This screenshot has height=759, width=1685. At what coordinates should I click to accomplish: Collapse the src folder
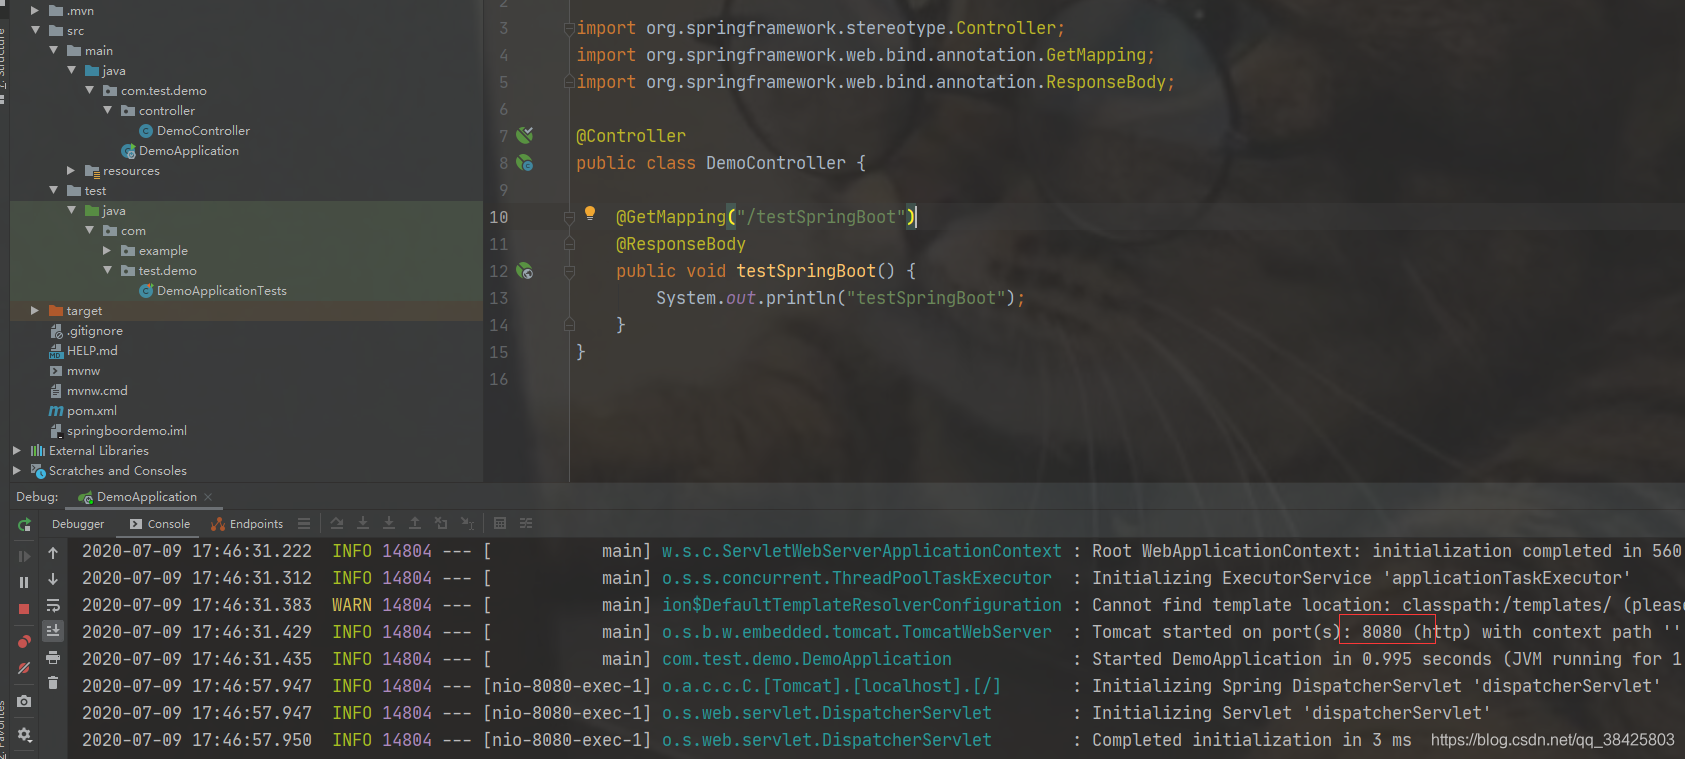[x=36, y=30]
